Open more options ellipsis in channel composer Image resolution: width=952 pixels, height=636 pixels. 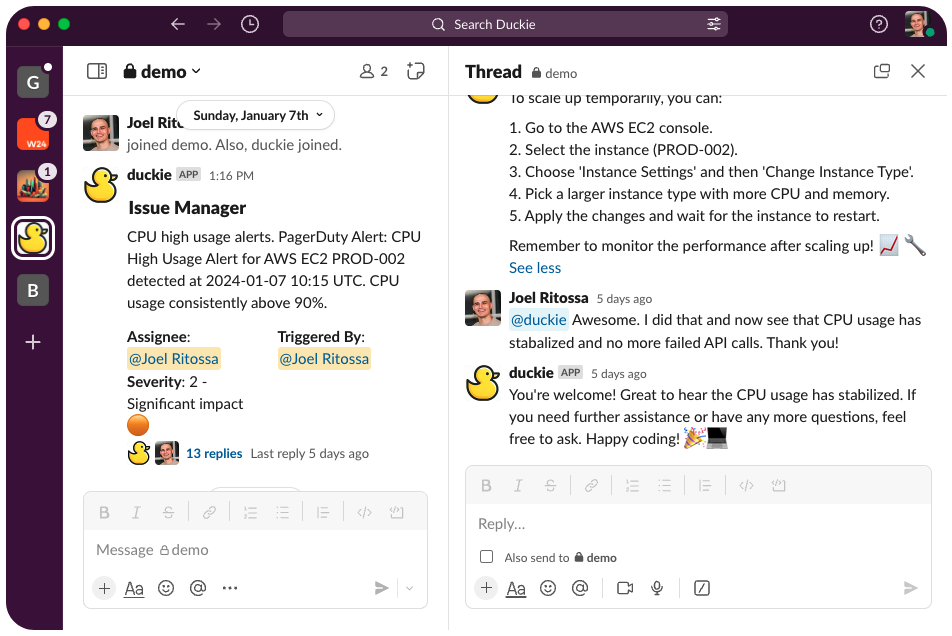coord(230,588)
